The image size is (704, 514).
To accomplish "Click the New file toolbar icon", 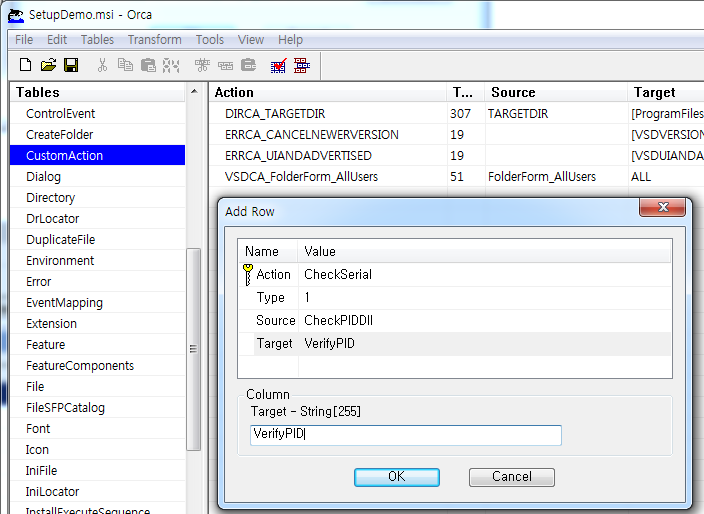I will tap(26, 65).
